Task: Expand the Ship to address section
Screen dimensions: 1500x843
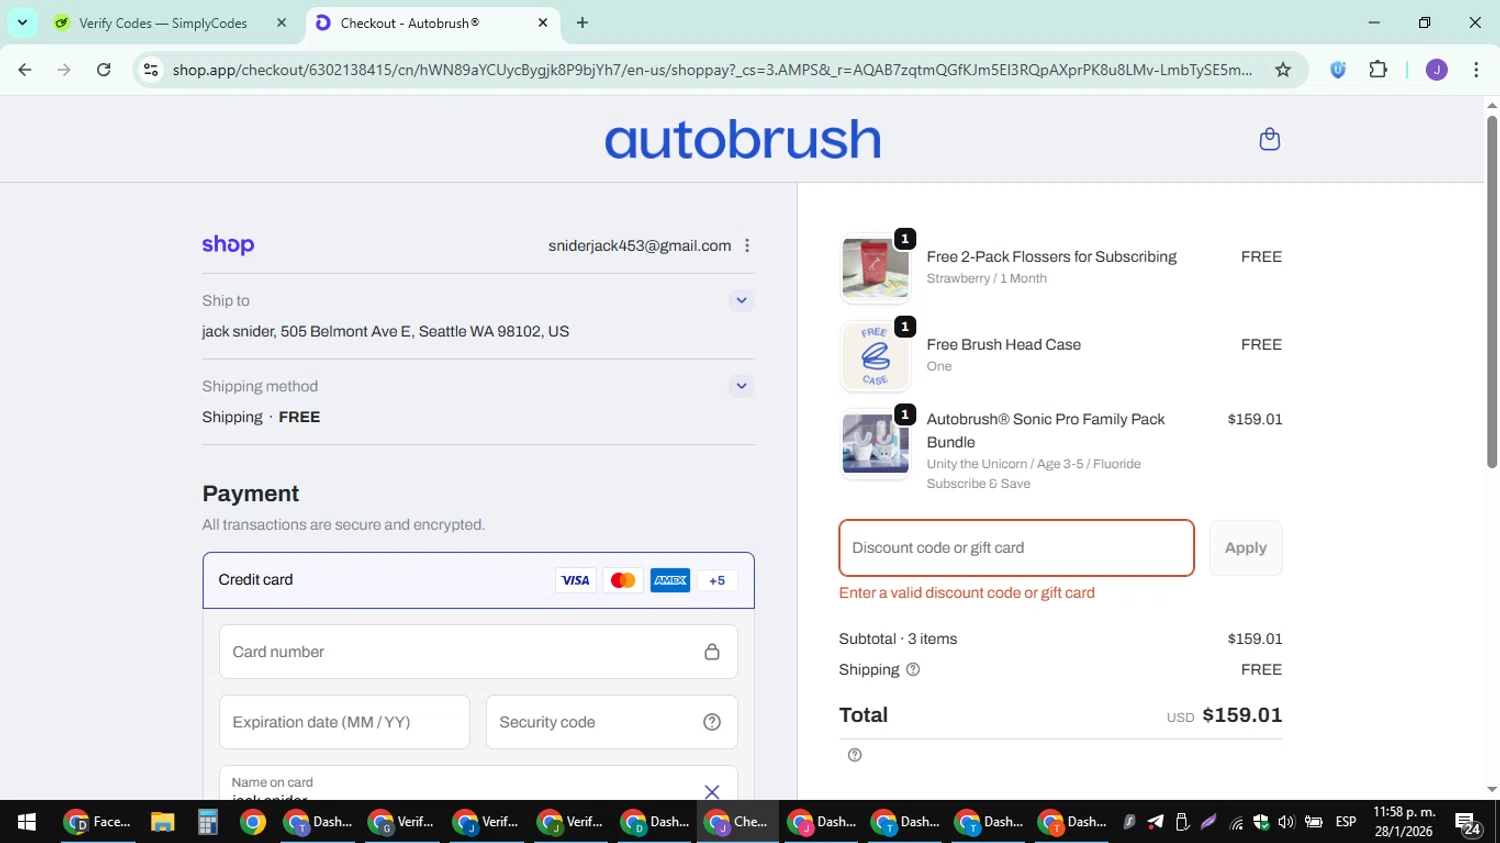Action: (741, 300)
